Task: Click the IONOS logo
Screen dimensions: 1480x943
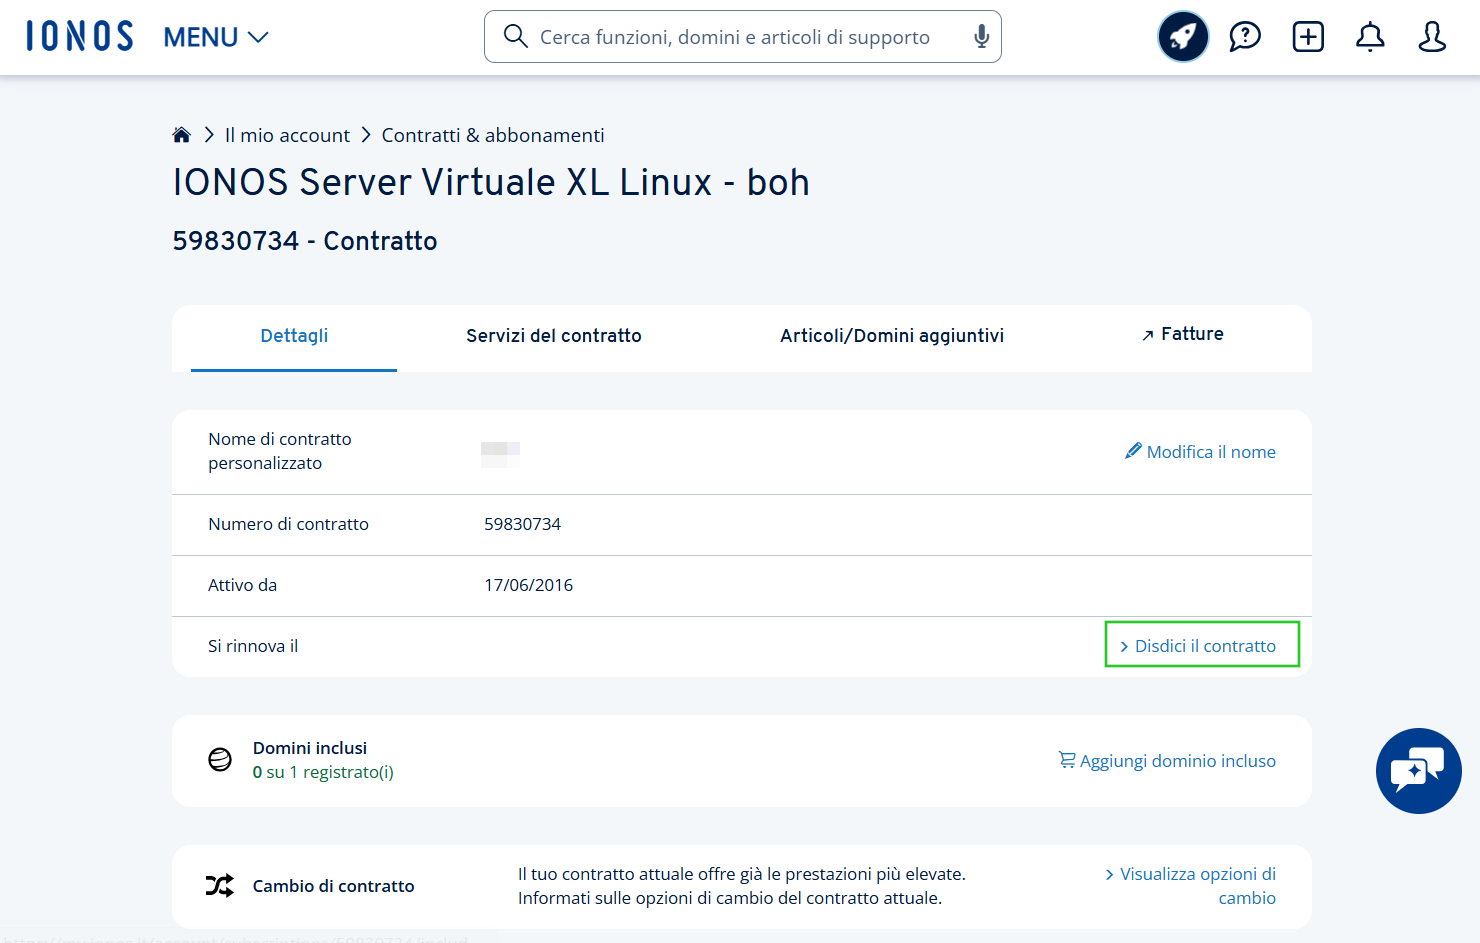Action: [x=80, y=36]
